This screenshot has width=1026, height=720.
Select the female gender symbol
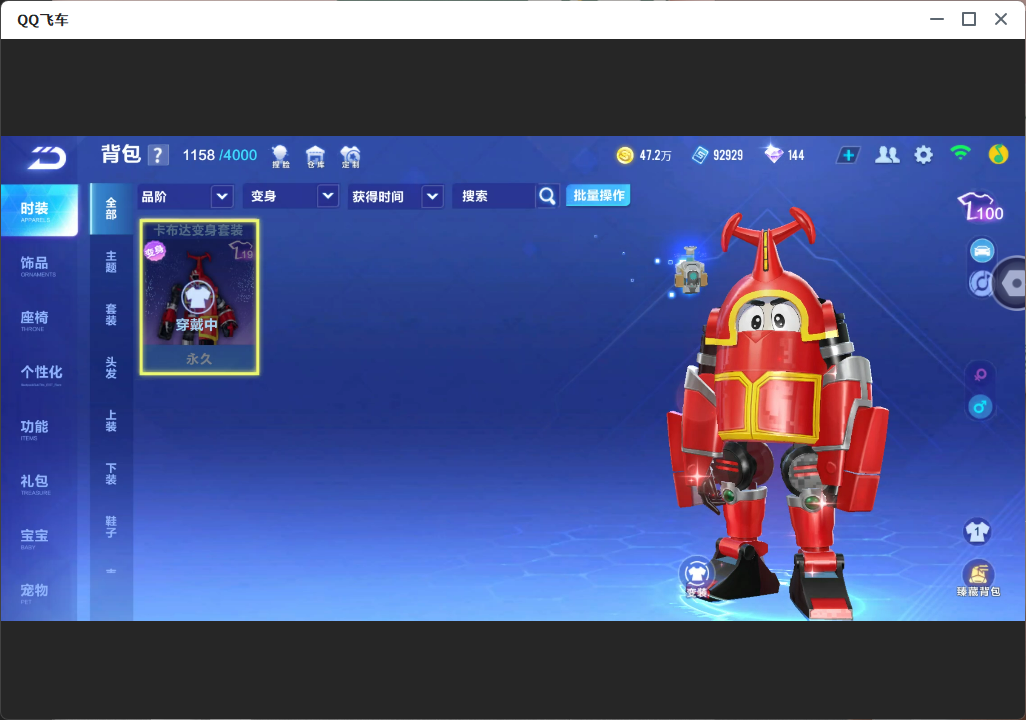[980, 374]
